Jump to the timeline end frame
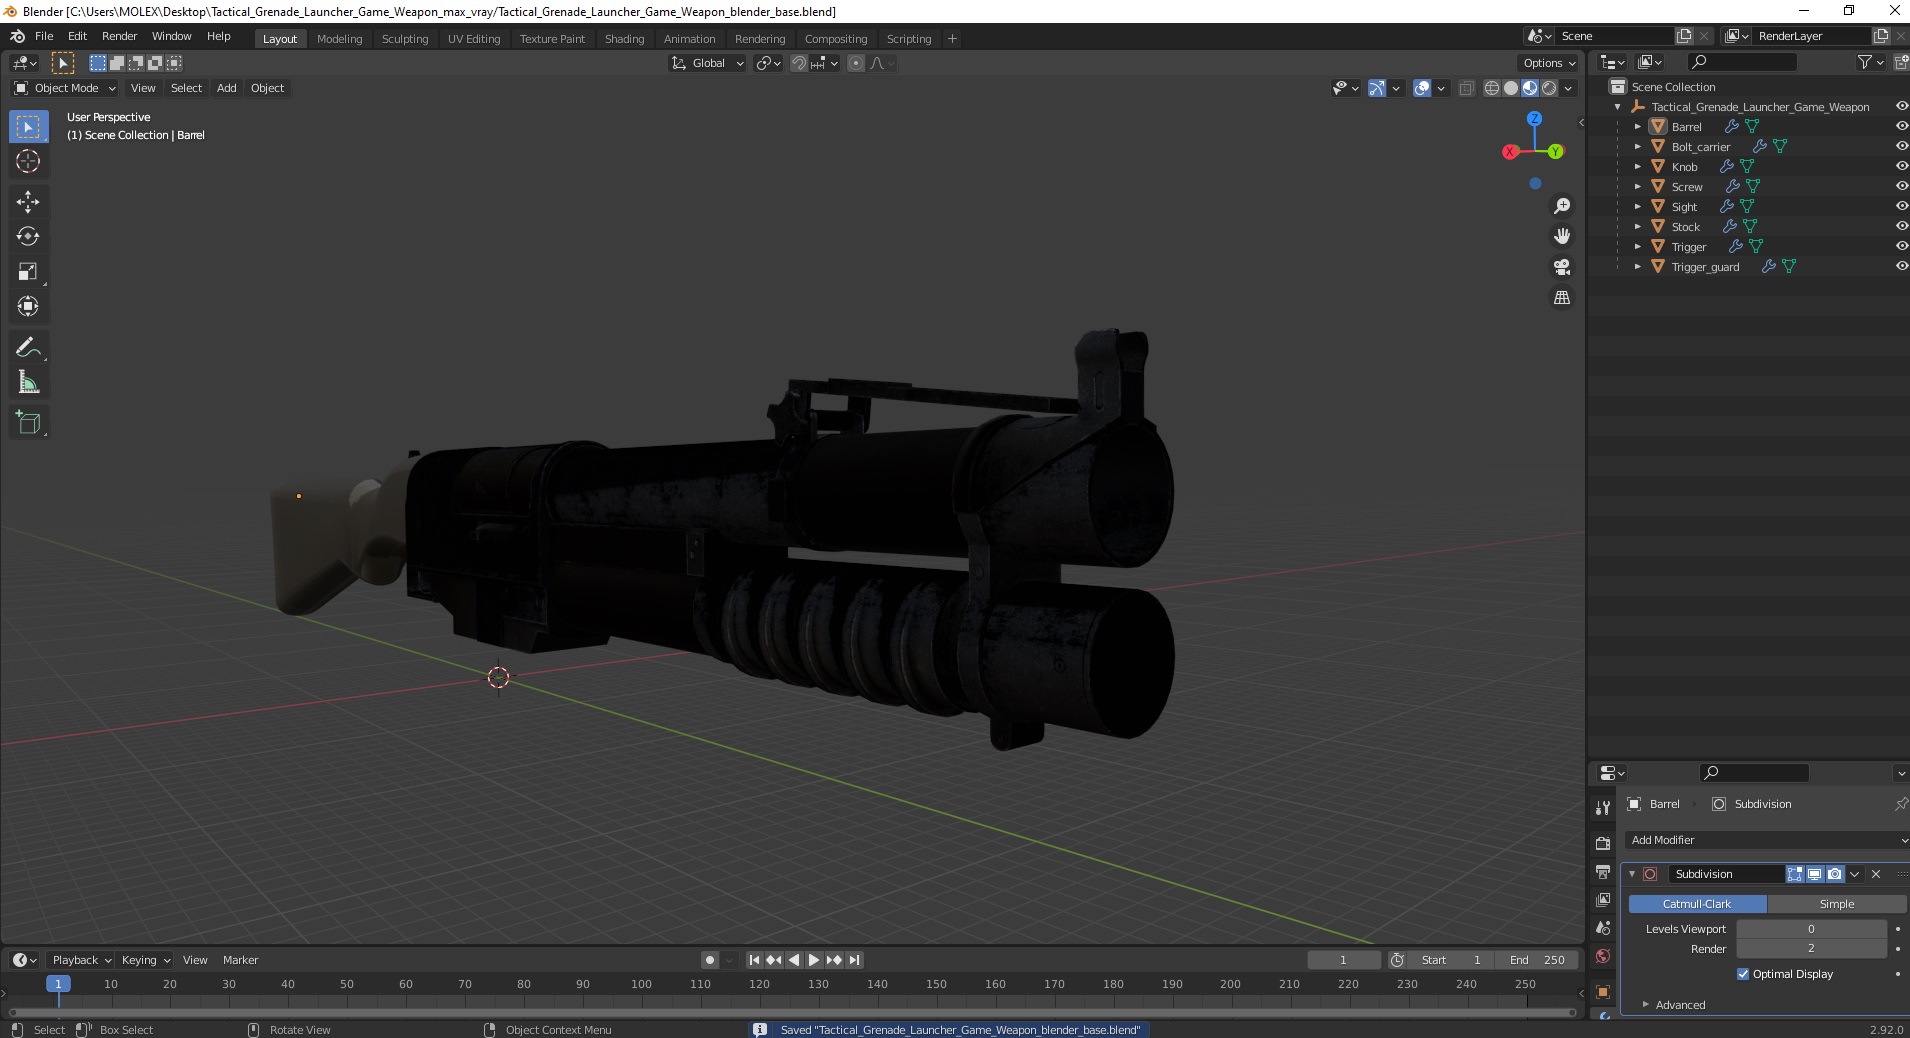This screenshot has height=1038, width=1910. [x=854, y=960]
